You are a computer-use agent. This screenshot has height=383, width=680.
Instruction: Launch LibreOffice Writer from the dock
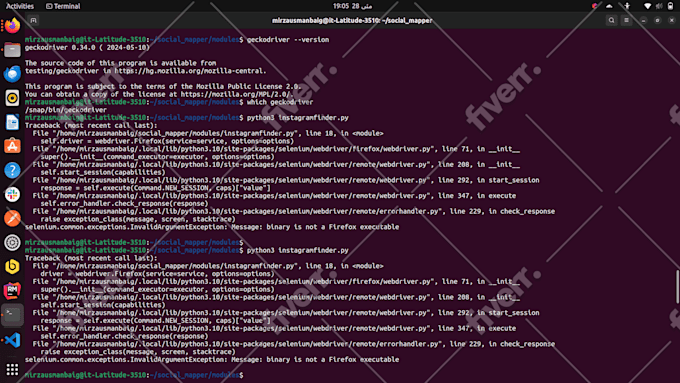coord(12,122)
